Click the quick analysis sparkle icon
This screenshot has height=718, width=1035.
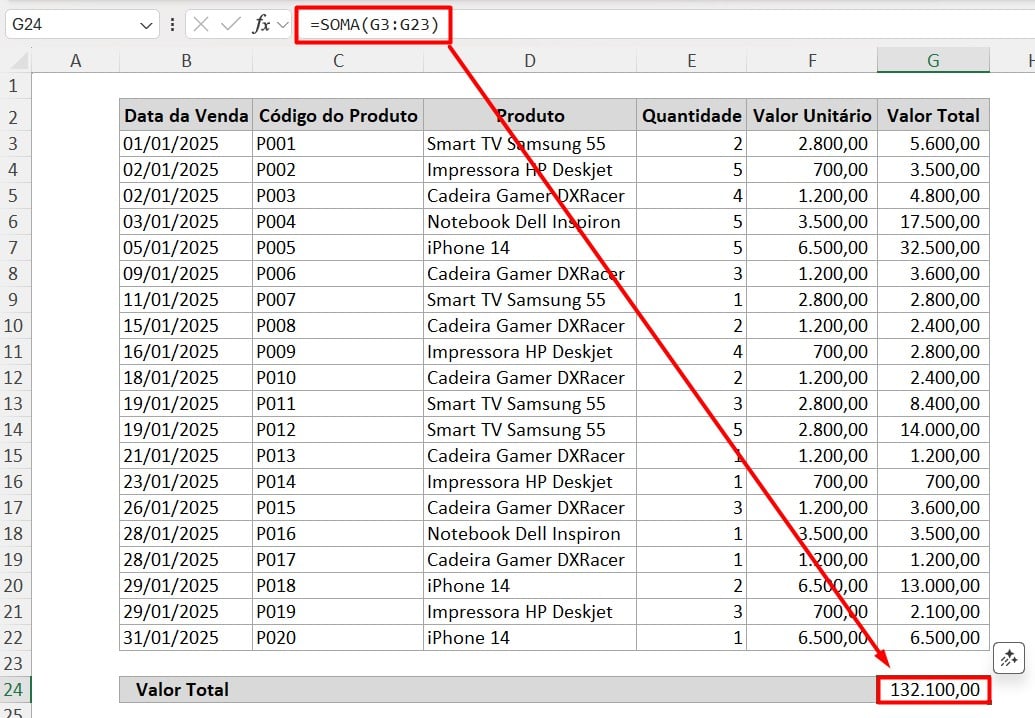(x=1009, y=658)
